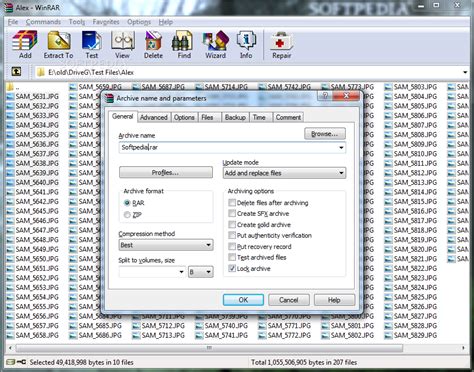Image resolution: width=474 pixels, height=372 pixels.
Task: Click the Delete toolbar icon
Action: [153, 45]
